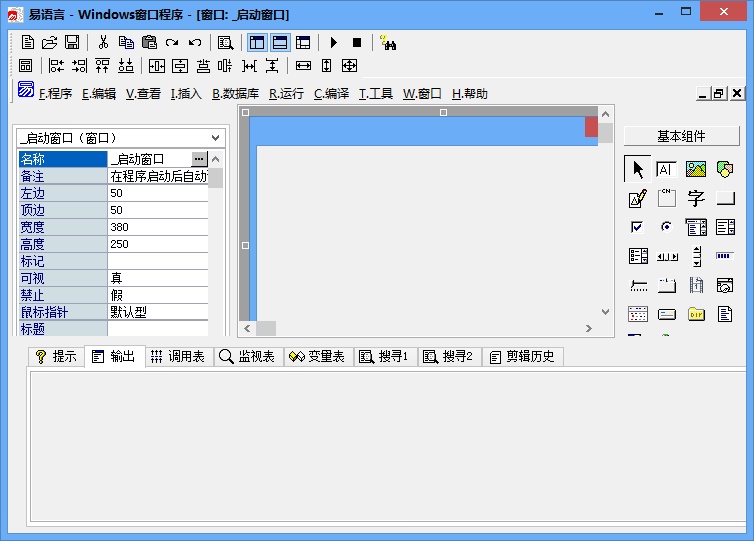Viewport: 754px width, 541px height.
Task: Edit the 宽度 value 380
Action: 158,227
